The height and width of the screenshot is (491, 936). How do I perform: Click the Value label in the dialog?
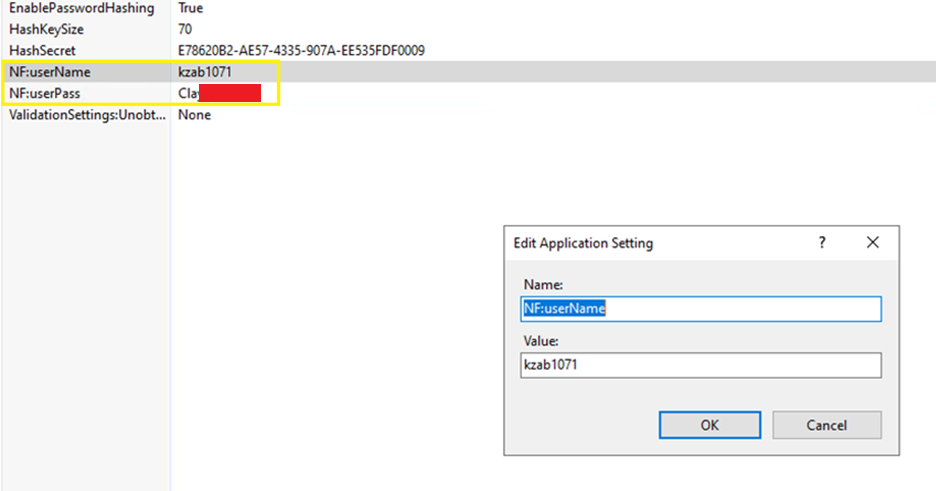(x=540, y=341)
